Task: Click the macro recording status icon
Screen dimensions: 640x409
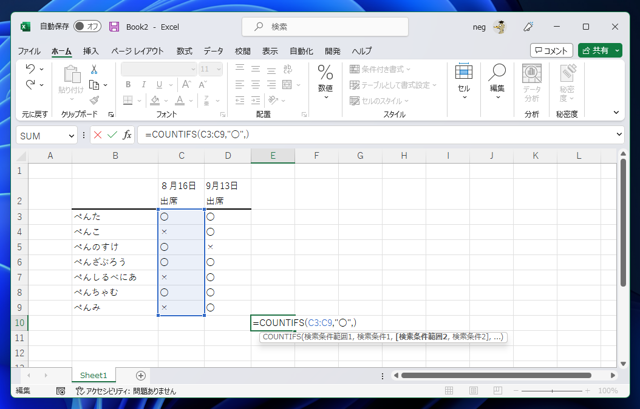Action: 60,391
